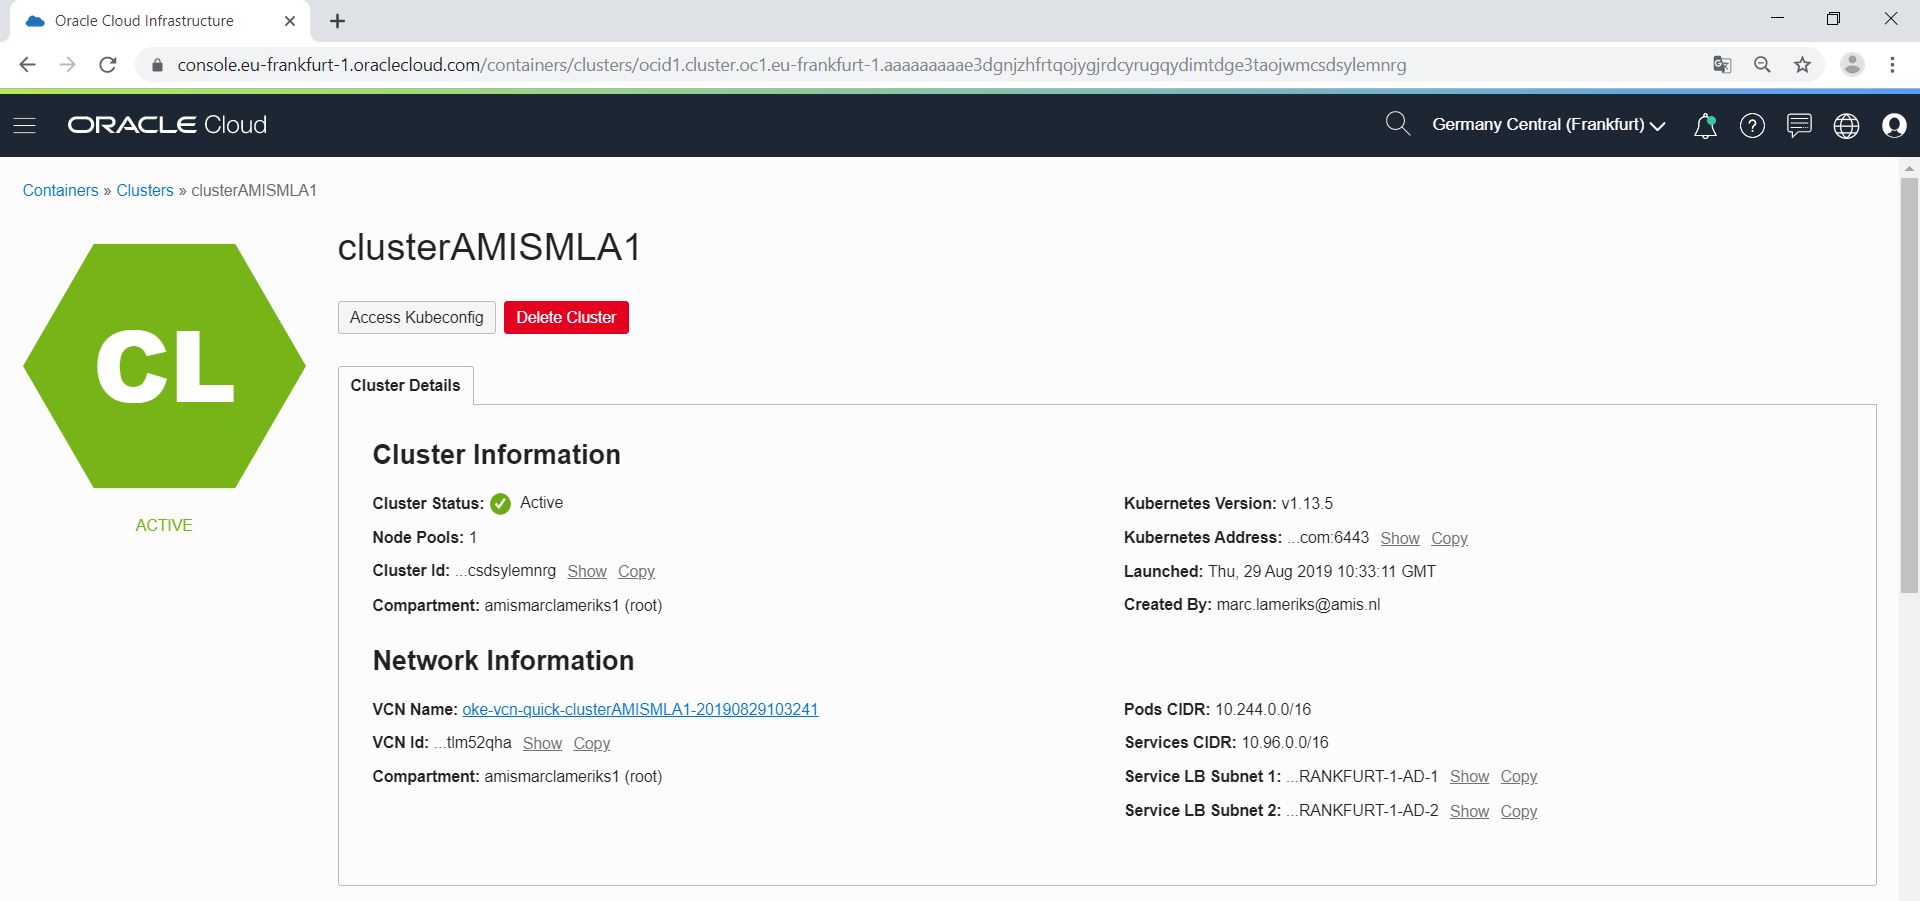Click the Access Kubeconfig button
This screenshot has width=1920, height=901.
[416, 318]
